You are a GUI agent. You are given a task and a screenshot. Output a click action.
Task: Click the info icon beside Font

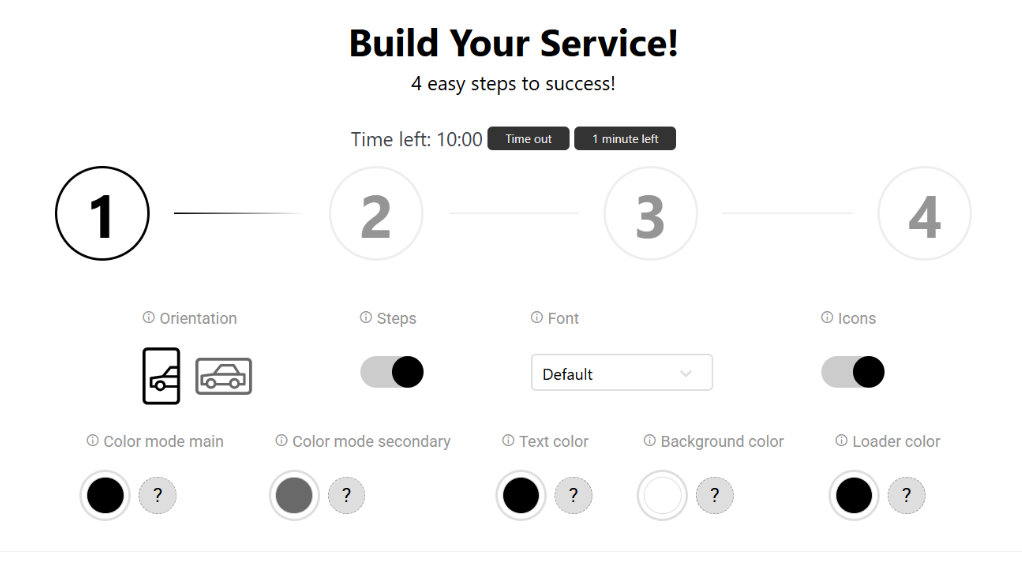tap(537, 318)
